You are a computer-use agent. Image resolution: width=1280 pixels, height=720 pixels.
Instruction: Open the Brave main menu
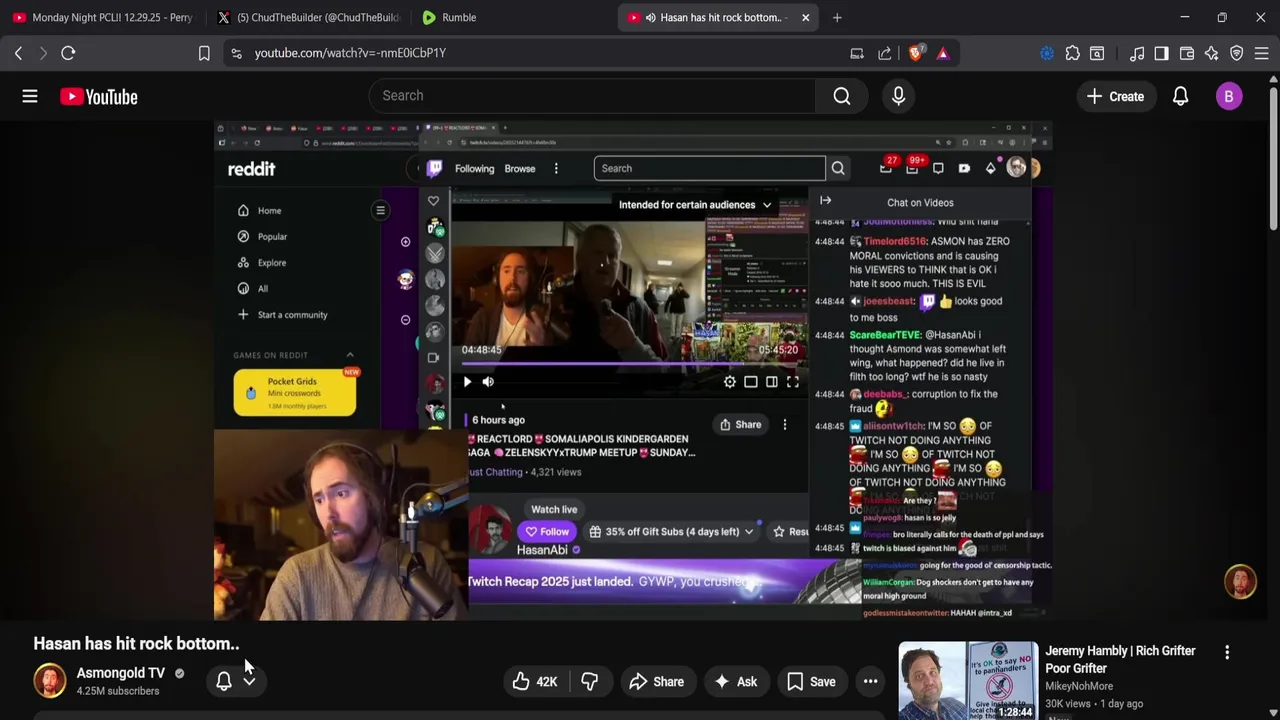click(1262, 53)
